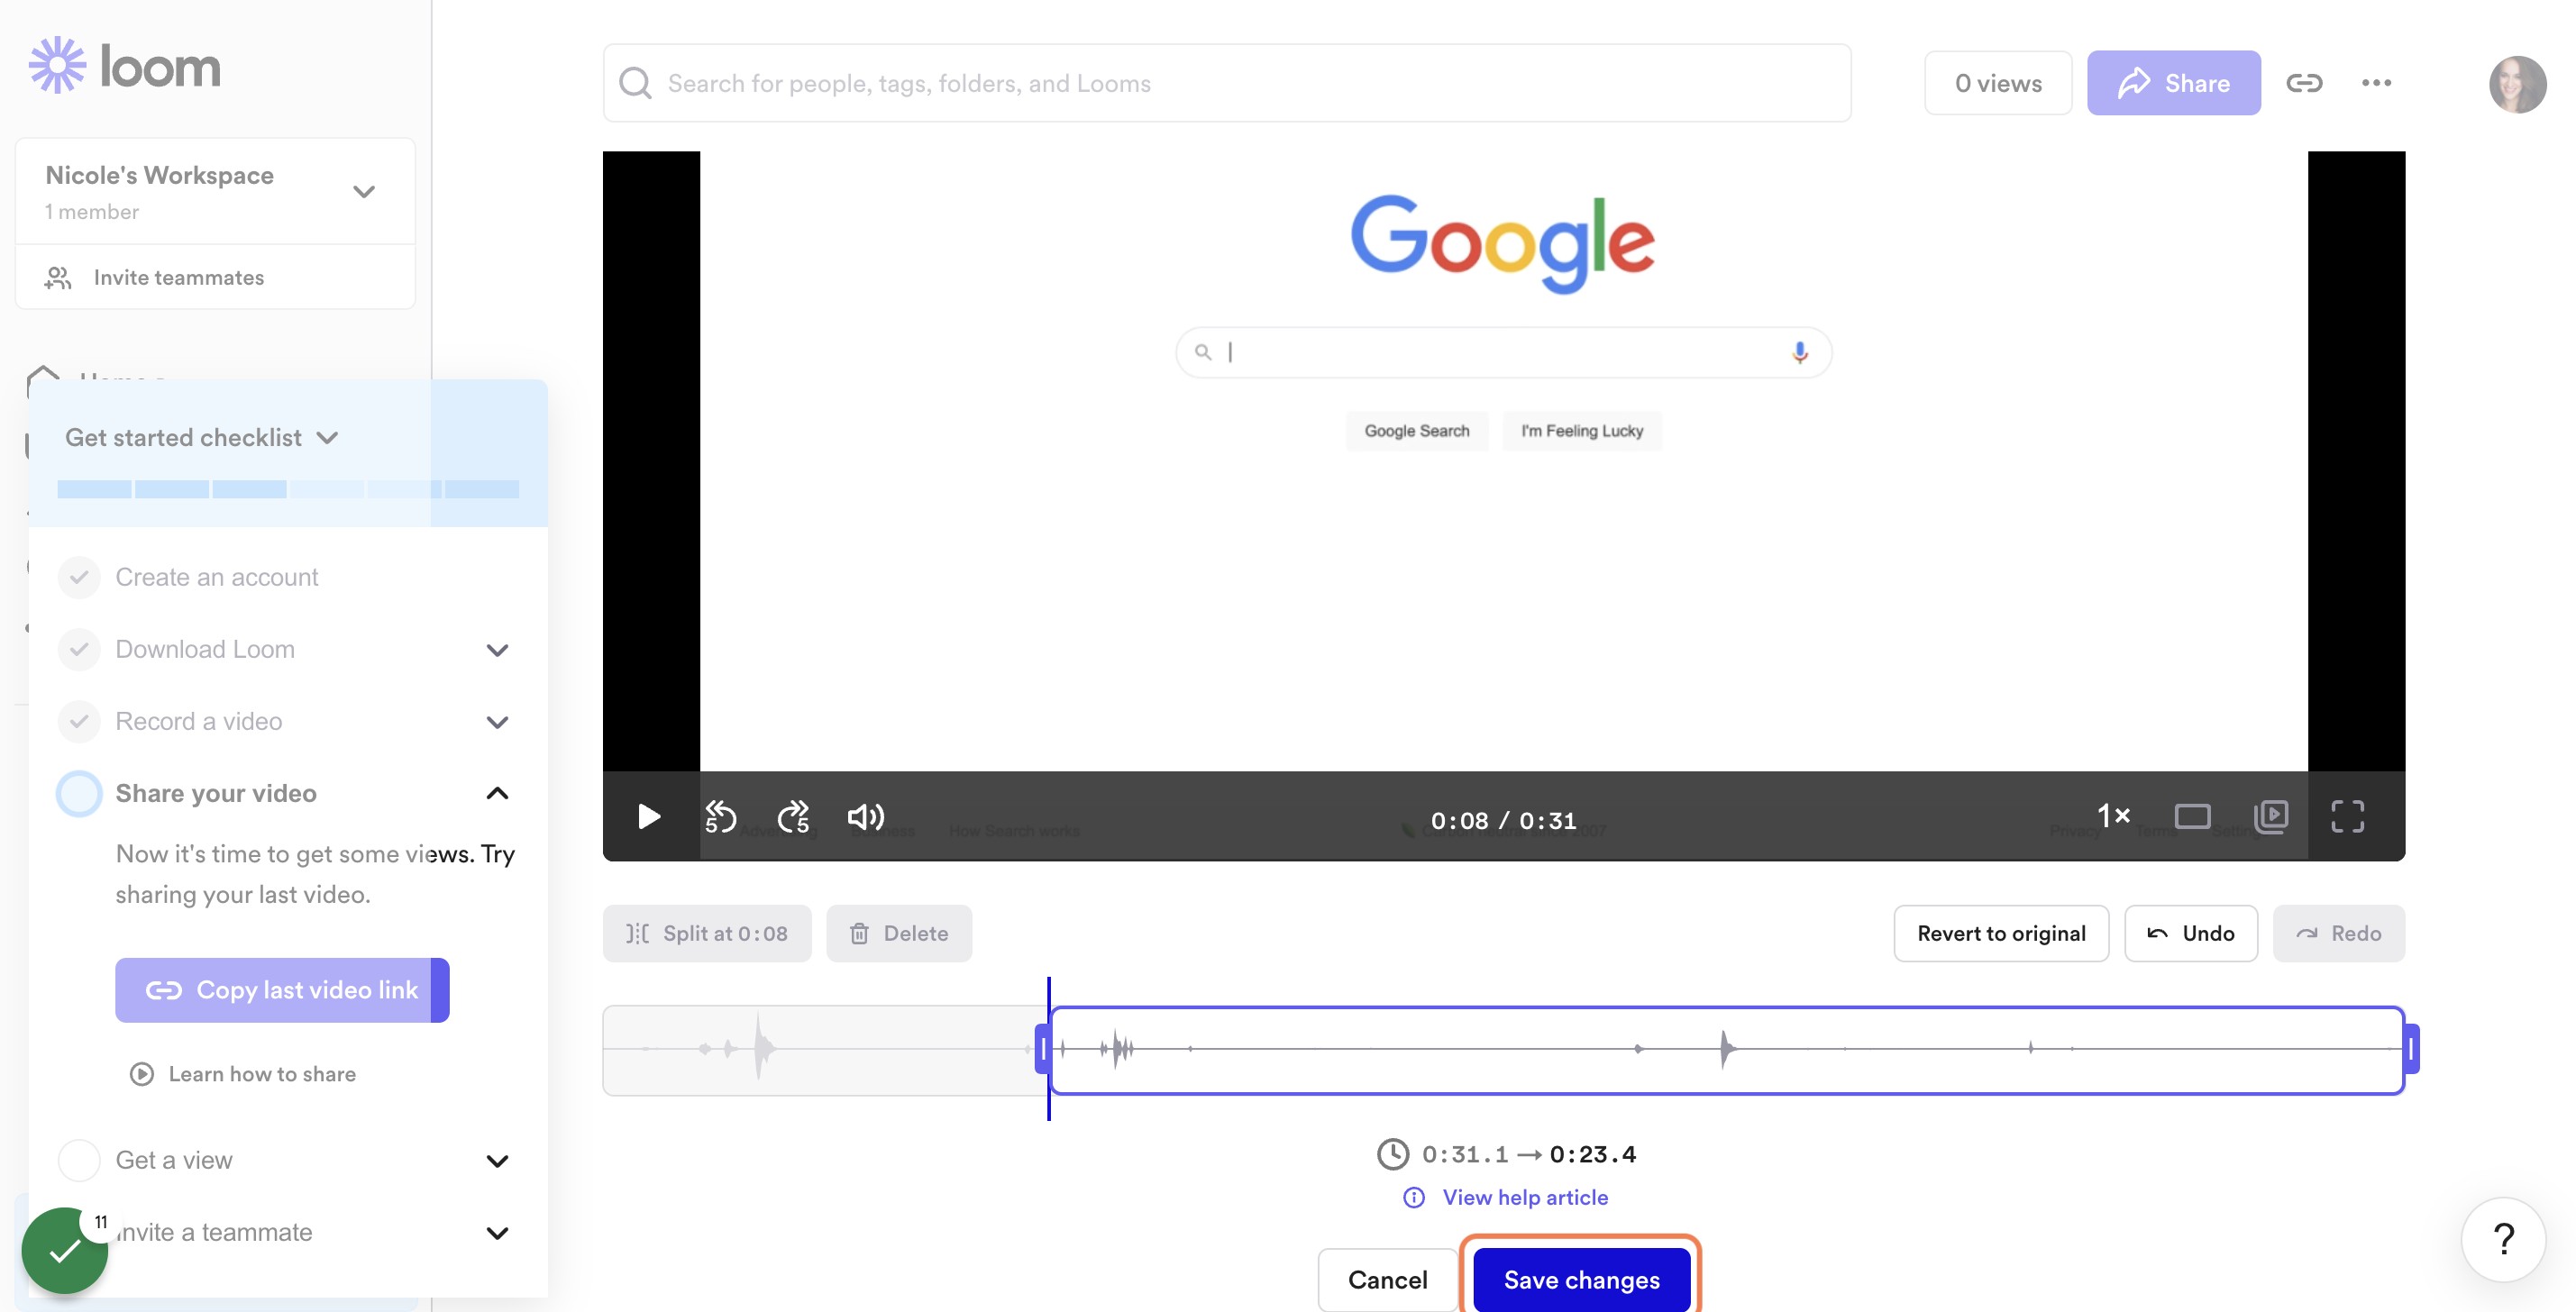
Task: Click Copy last video link
Action: click(x=282, y=990)
